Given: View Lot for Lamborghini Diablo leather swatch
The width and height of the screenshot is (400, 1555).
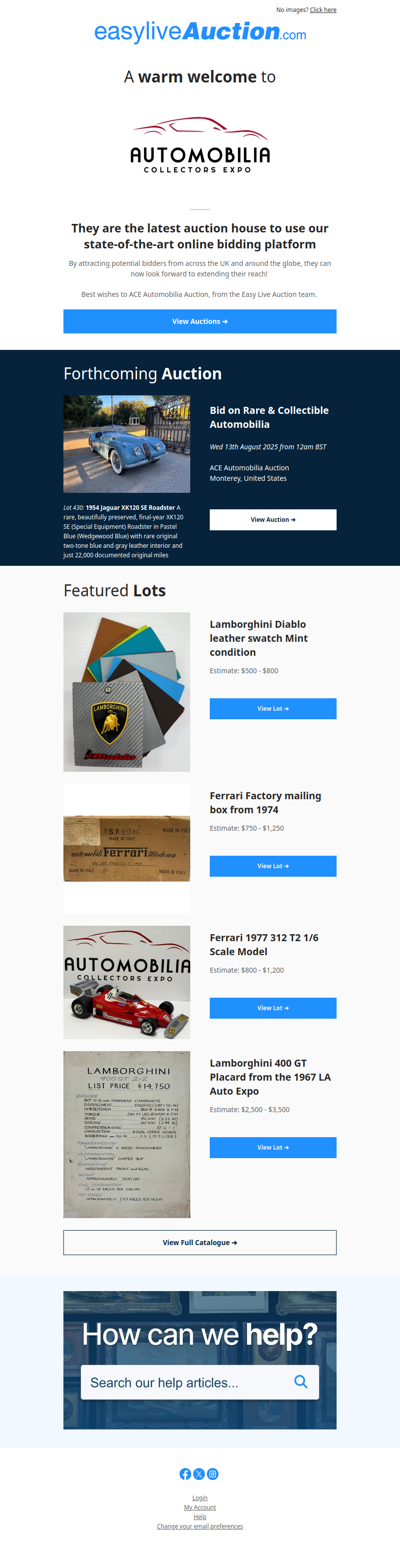Looking at the screenshot, I should (x=273, y=709).
